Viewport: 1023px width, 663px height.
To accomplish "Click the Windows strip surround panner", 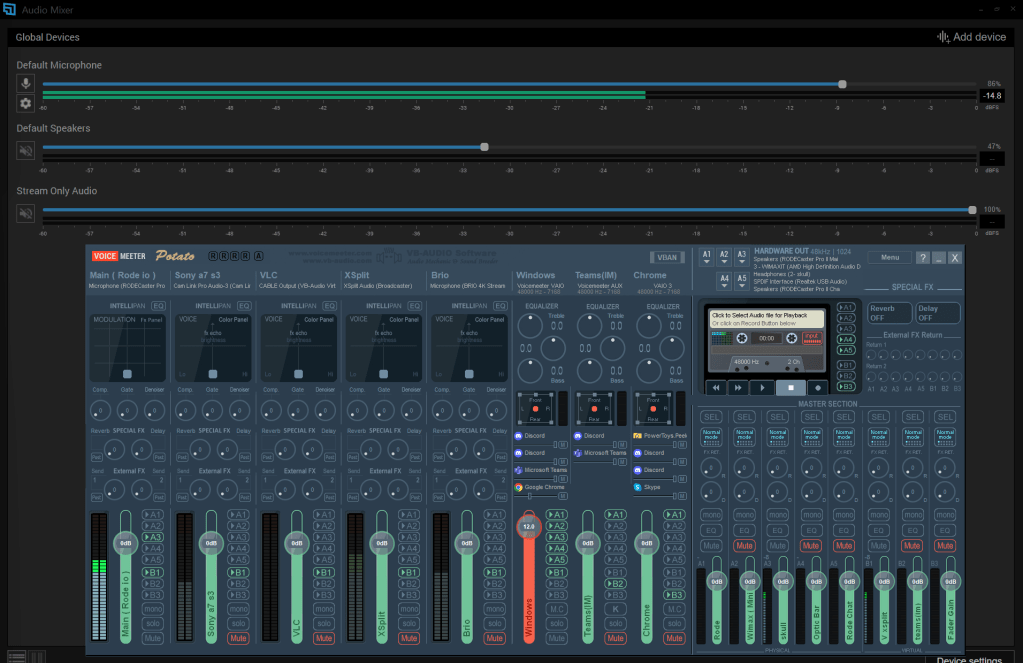I will [x=536, y=409].
